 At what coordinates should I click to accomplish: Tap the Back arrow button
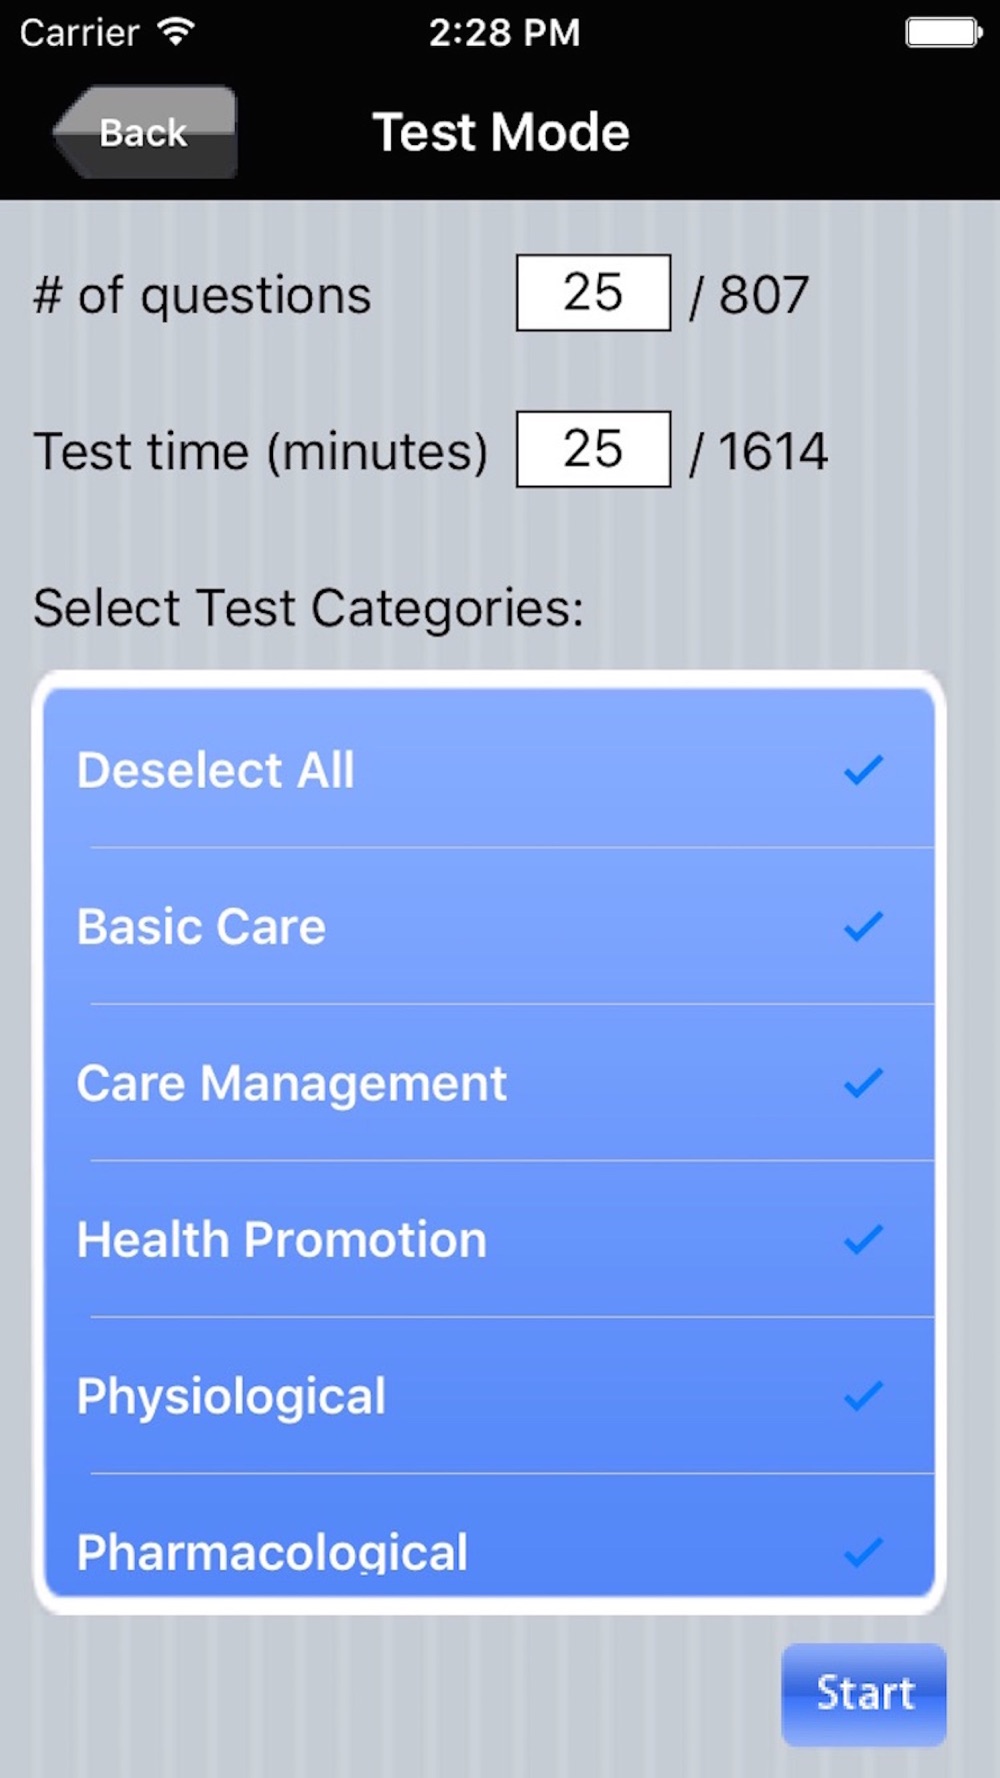click(145, 132)
